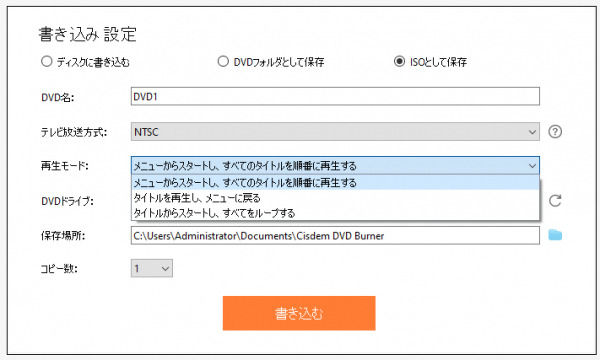This screenshot has width=600, height=360.
Task: Click the 再生モード label
Action: [x=65, y=166]
